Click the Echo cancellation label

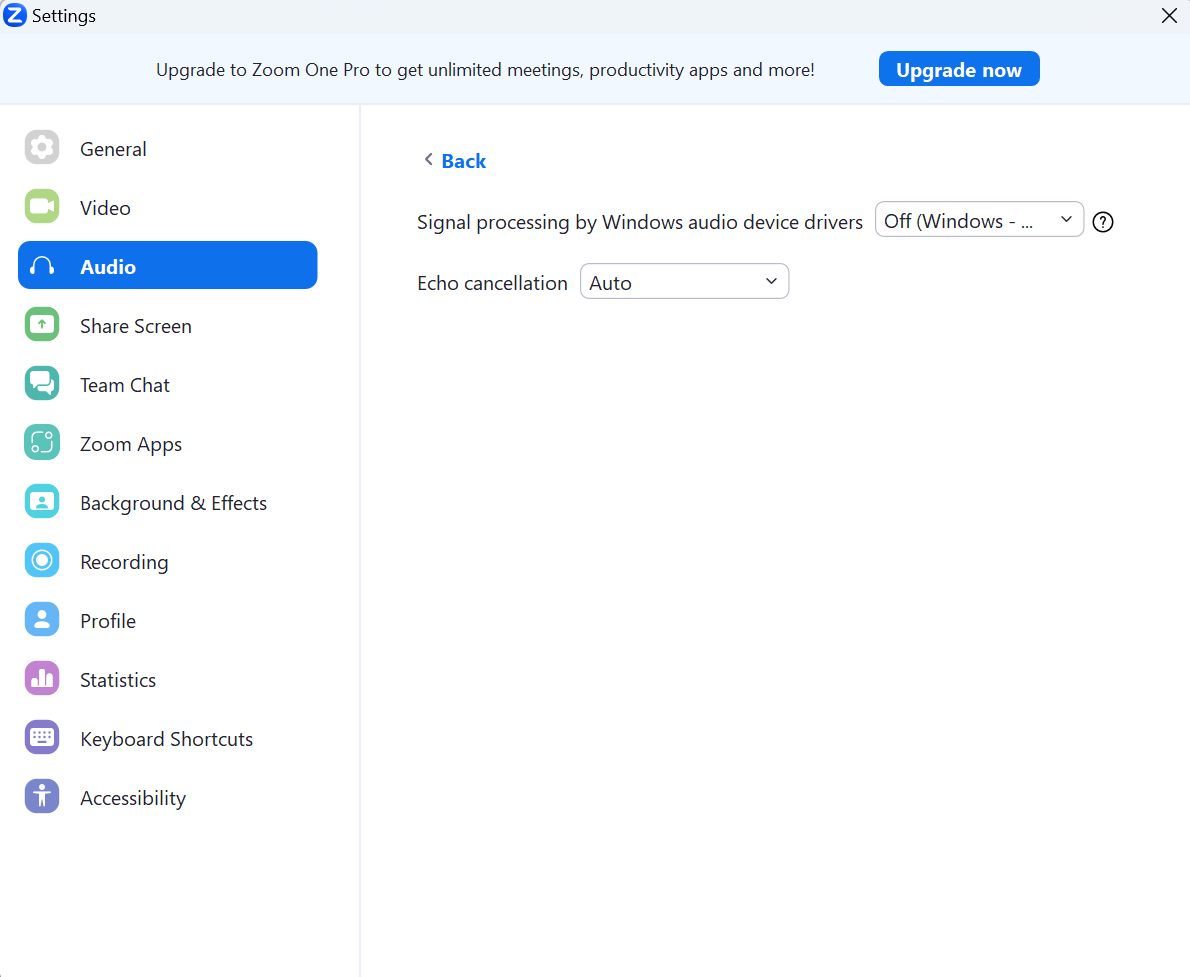pos(493,282)
